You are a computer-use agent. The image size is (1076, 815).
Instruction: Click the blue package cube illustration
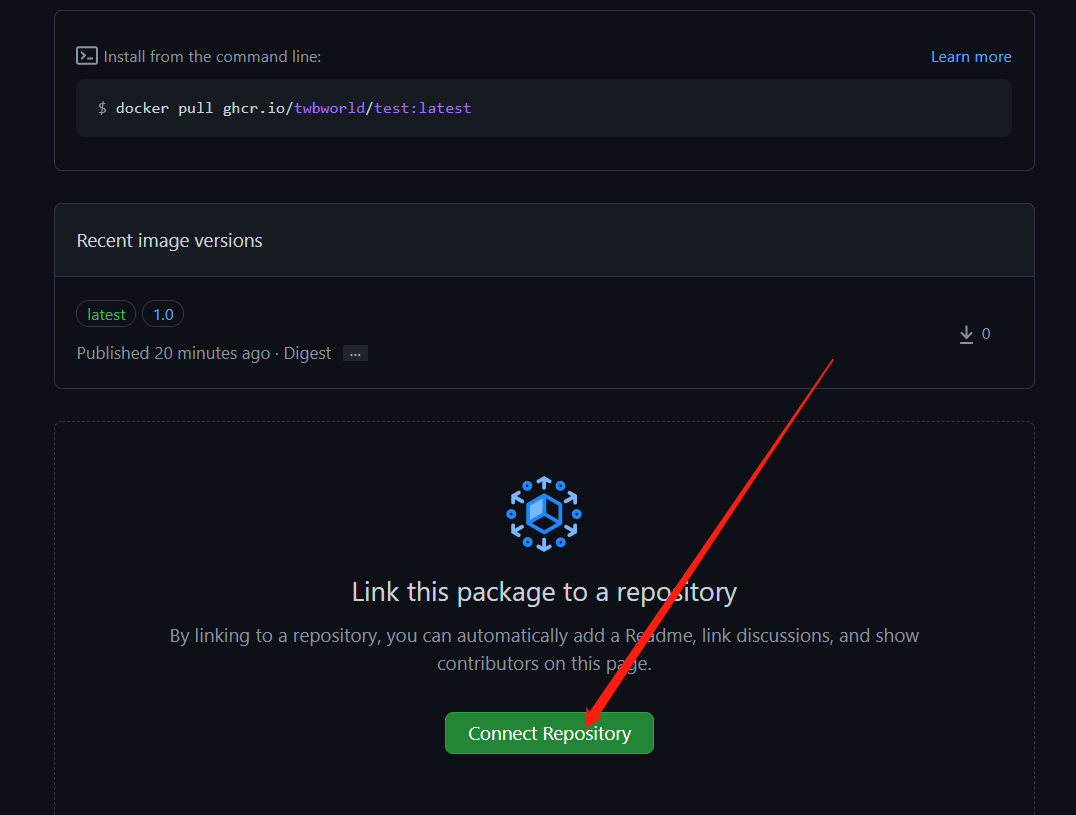click(x=544, y=514)
